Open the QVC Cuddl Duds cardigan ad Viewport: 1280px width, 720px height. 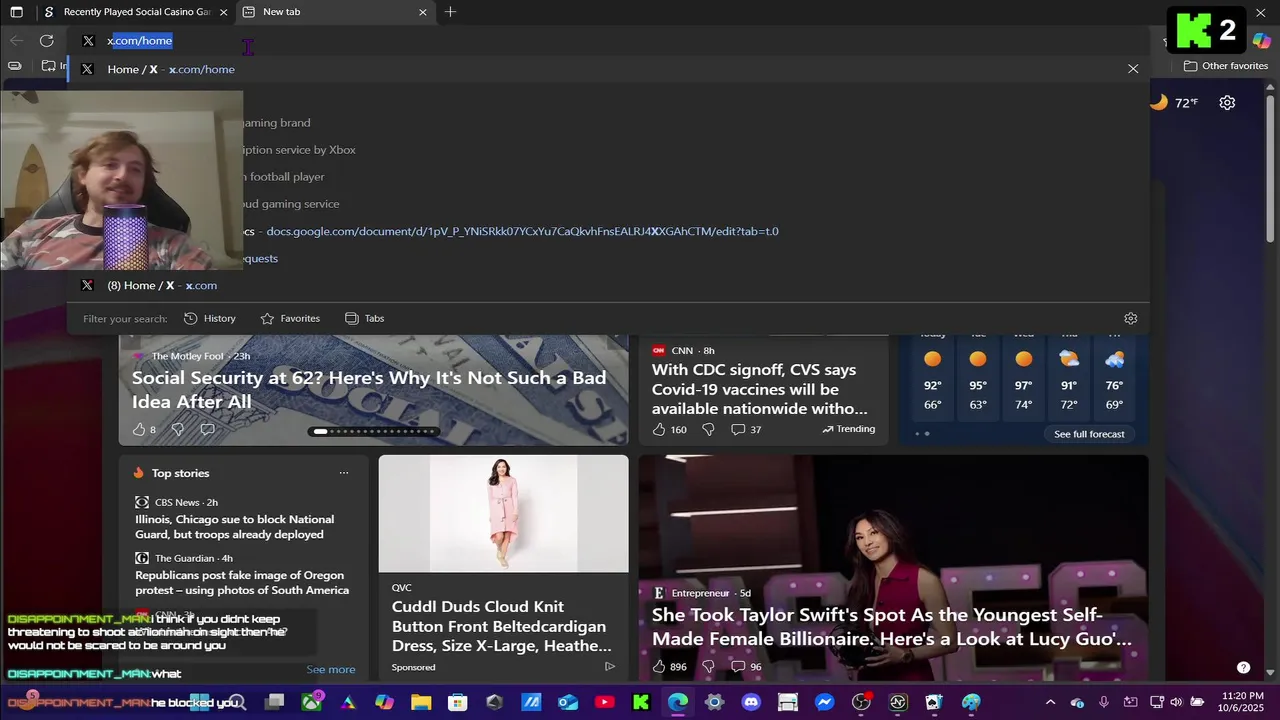pyautogui.click(x=500, y=626)
